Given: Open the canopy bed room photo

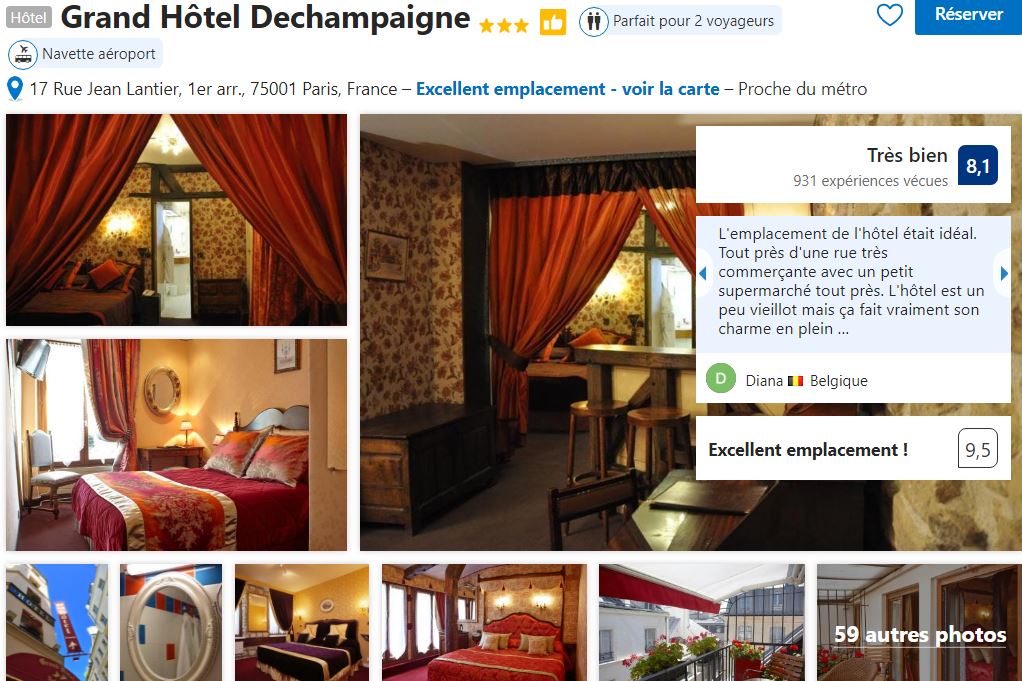Looking at the screenshot, I should 177,220.
